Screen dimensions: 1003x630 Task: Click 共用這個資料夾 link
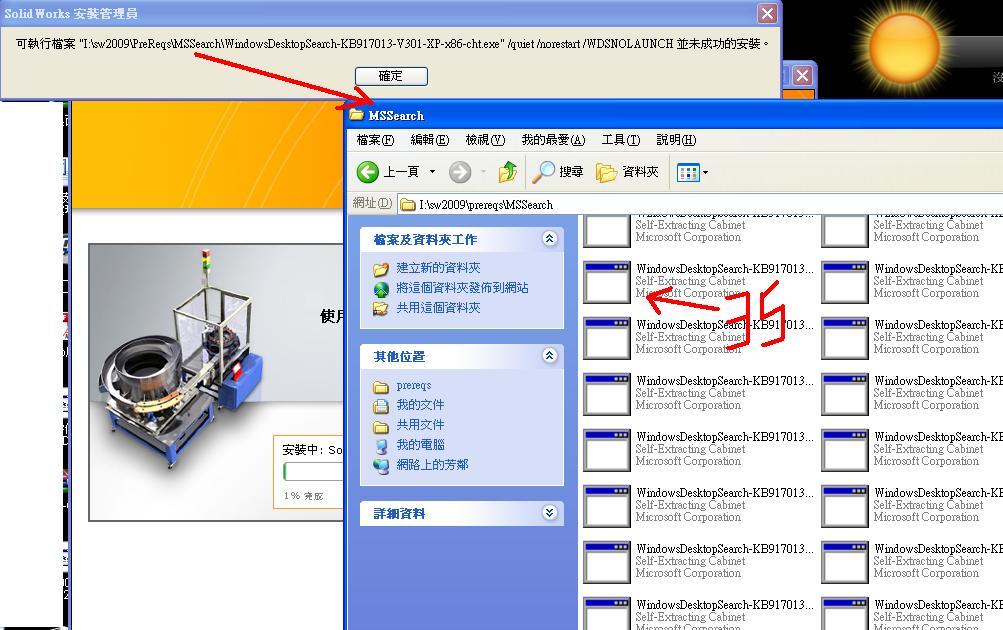[x=438, y=308]
